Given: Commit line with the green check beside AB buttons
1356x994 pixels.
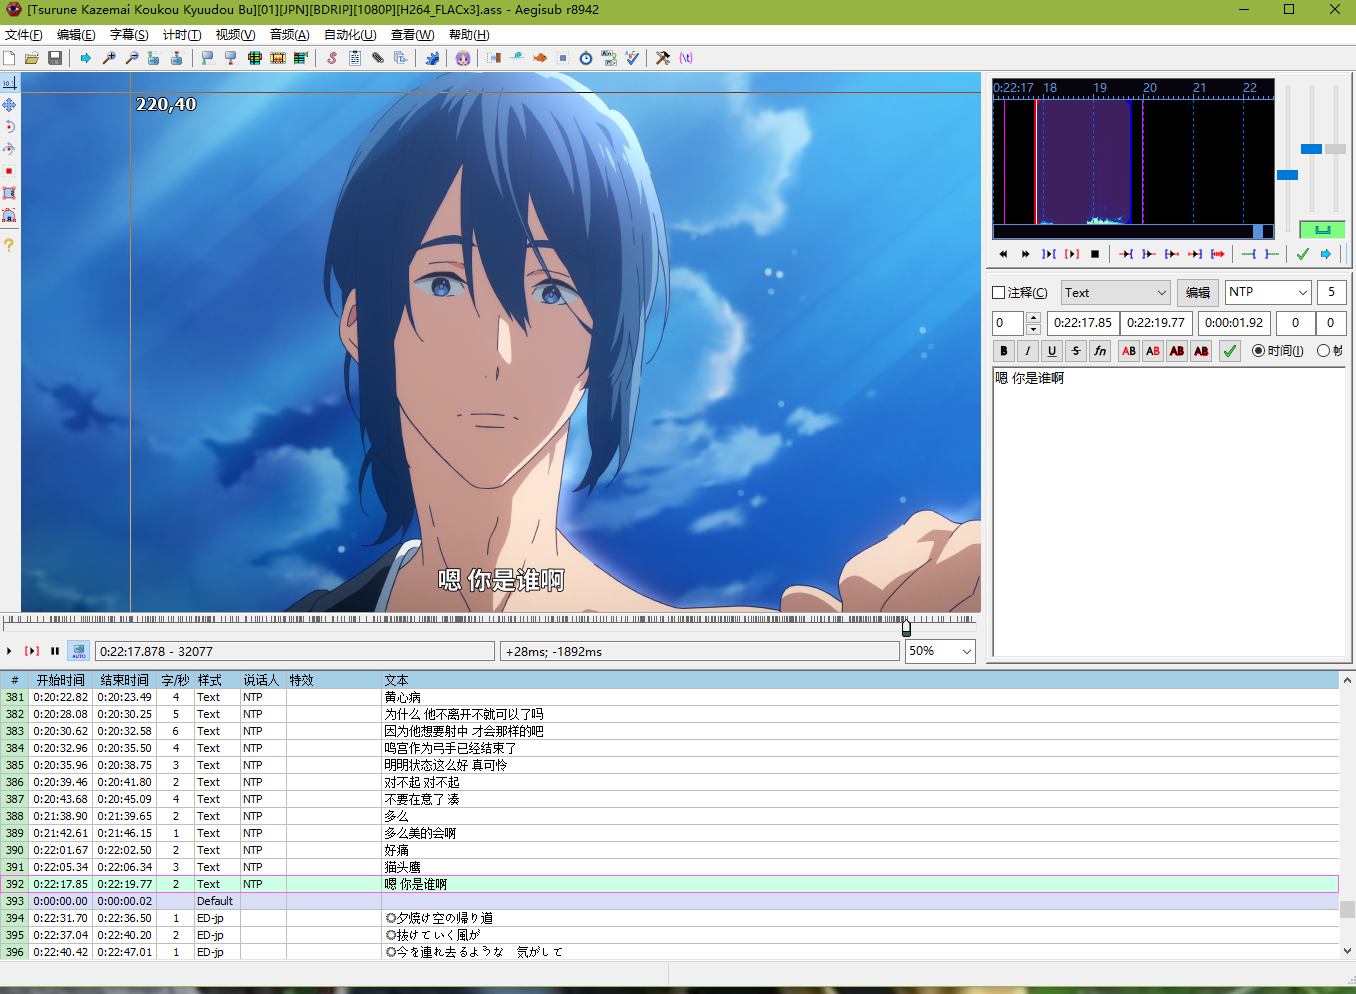Looking at the screenshot, I should (1230, 351).
